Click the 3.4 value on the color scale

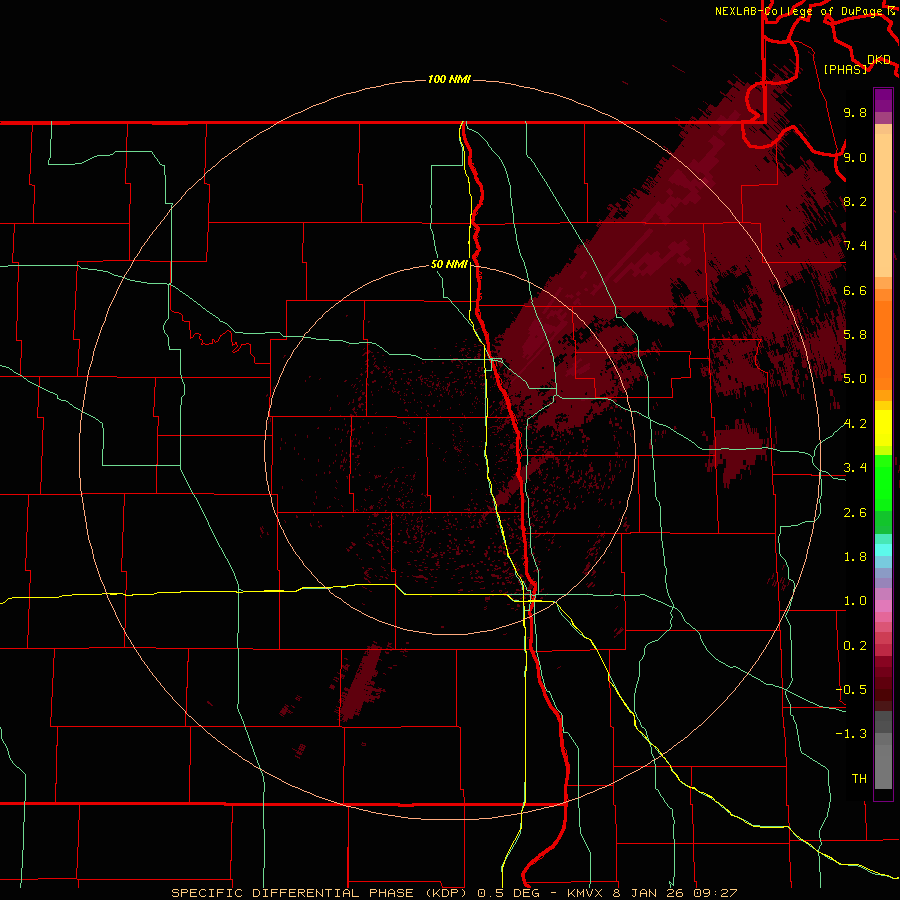pyautogui.click(x=855, y=468)
